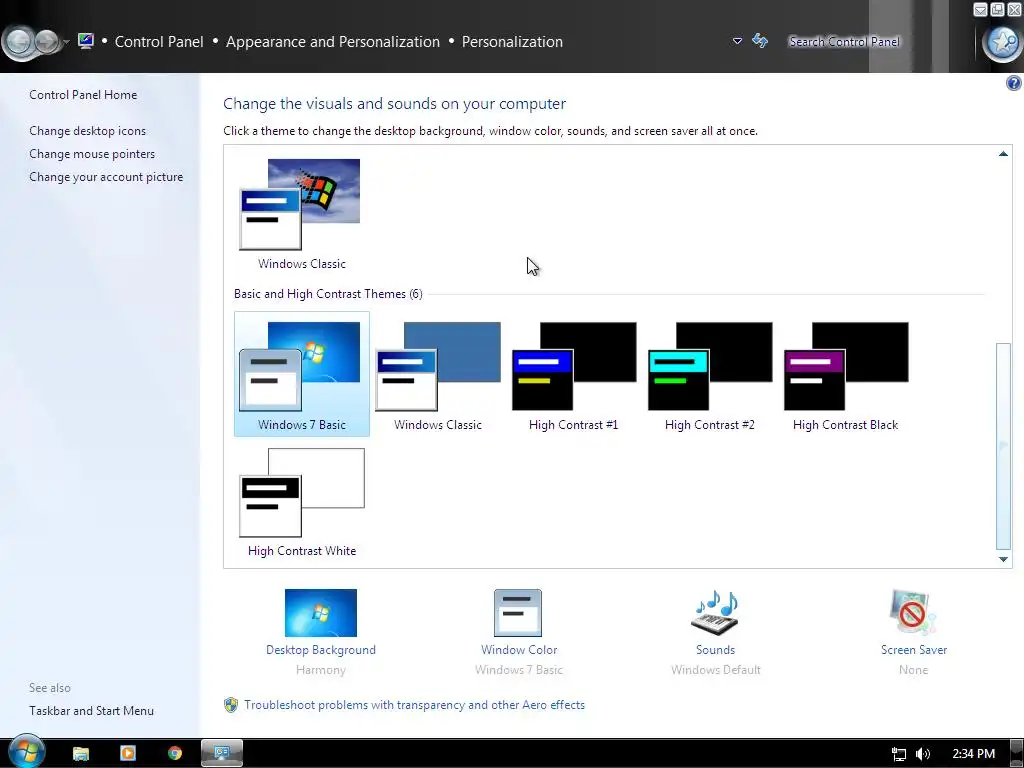Click the 2:34 PM clock
The image size is (1024, 768).
click(973, 754)
